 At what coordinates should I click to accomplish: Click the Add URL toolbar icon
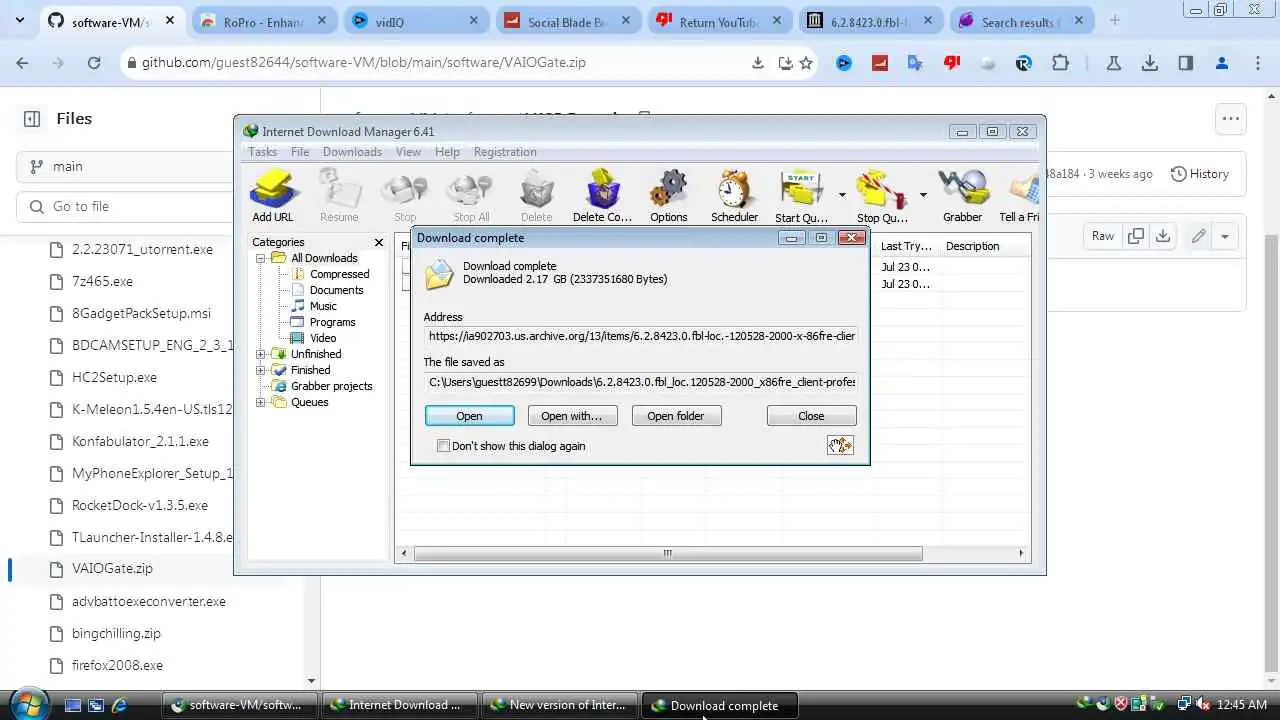273,196
